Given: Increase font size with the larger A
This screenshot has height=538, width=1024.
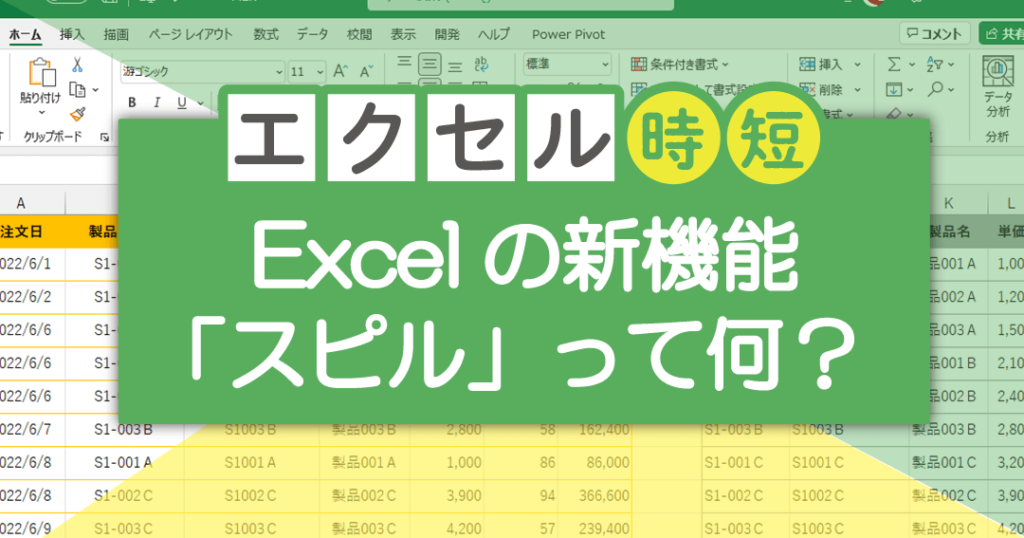Looking at the screenshot, I should point(340,71).
